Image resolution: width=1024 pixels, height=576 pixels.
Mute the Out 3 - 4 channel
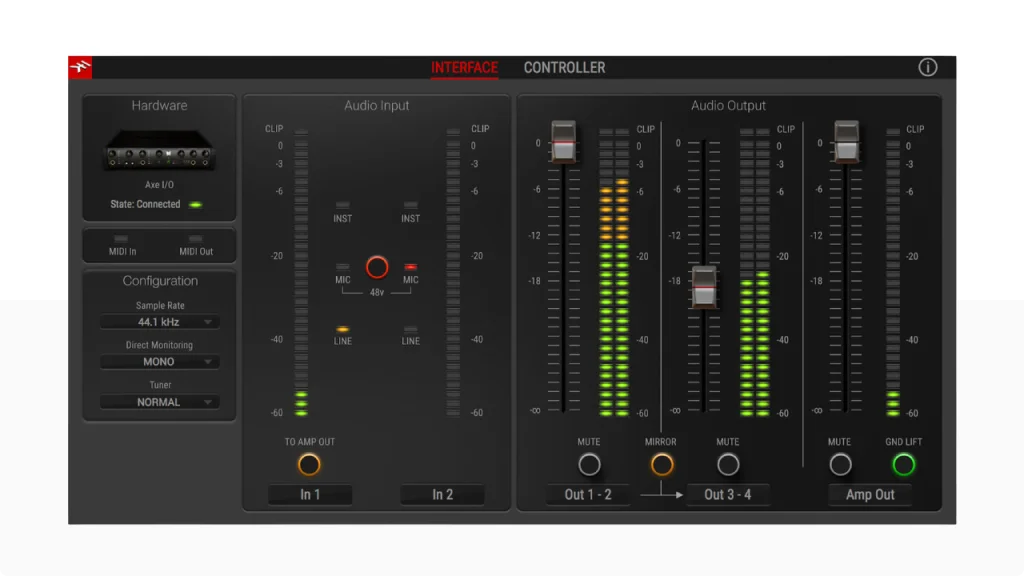[728, 463]
